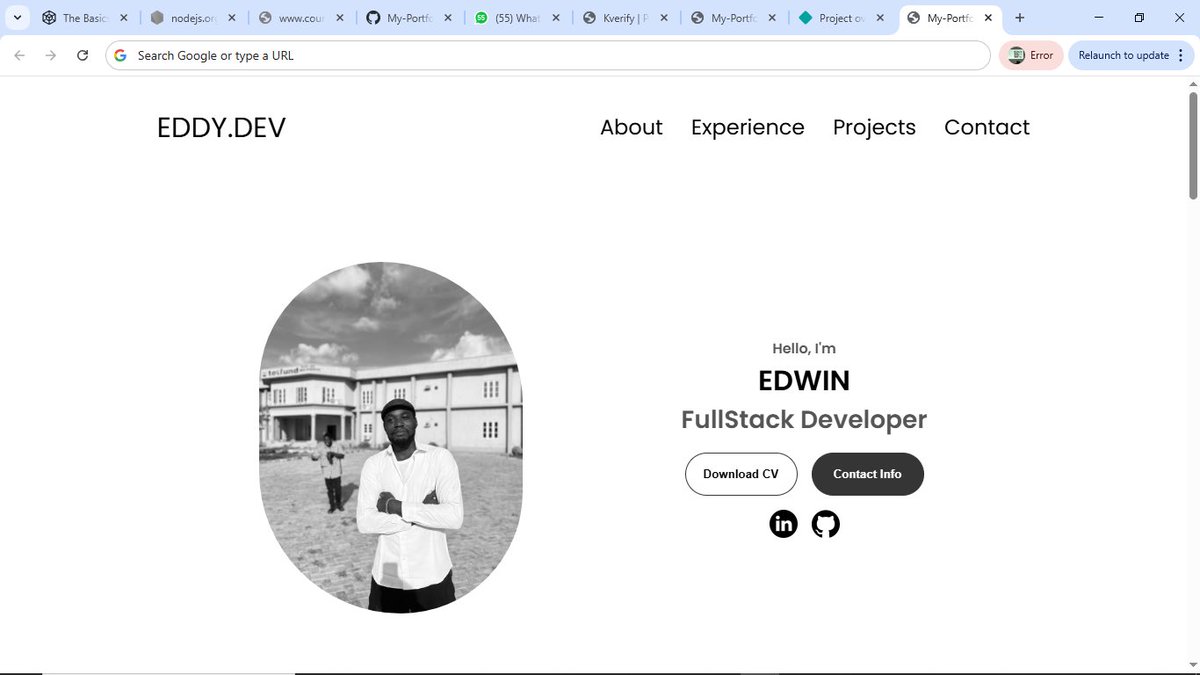The width and height of the screenshot is (1200, 675).
Task: Open the About navigation link
Action: click(631, 127)
